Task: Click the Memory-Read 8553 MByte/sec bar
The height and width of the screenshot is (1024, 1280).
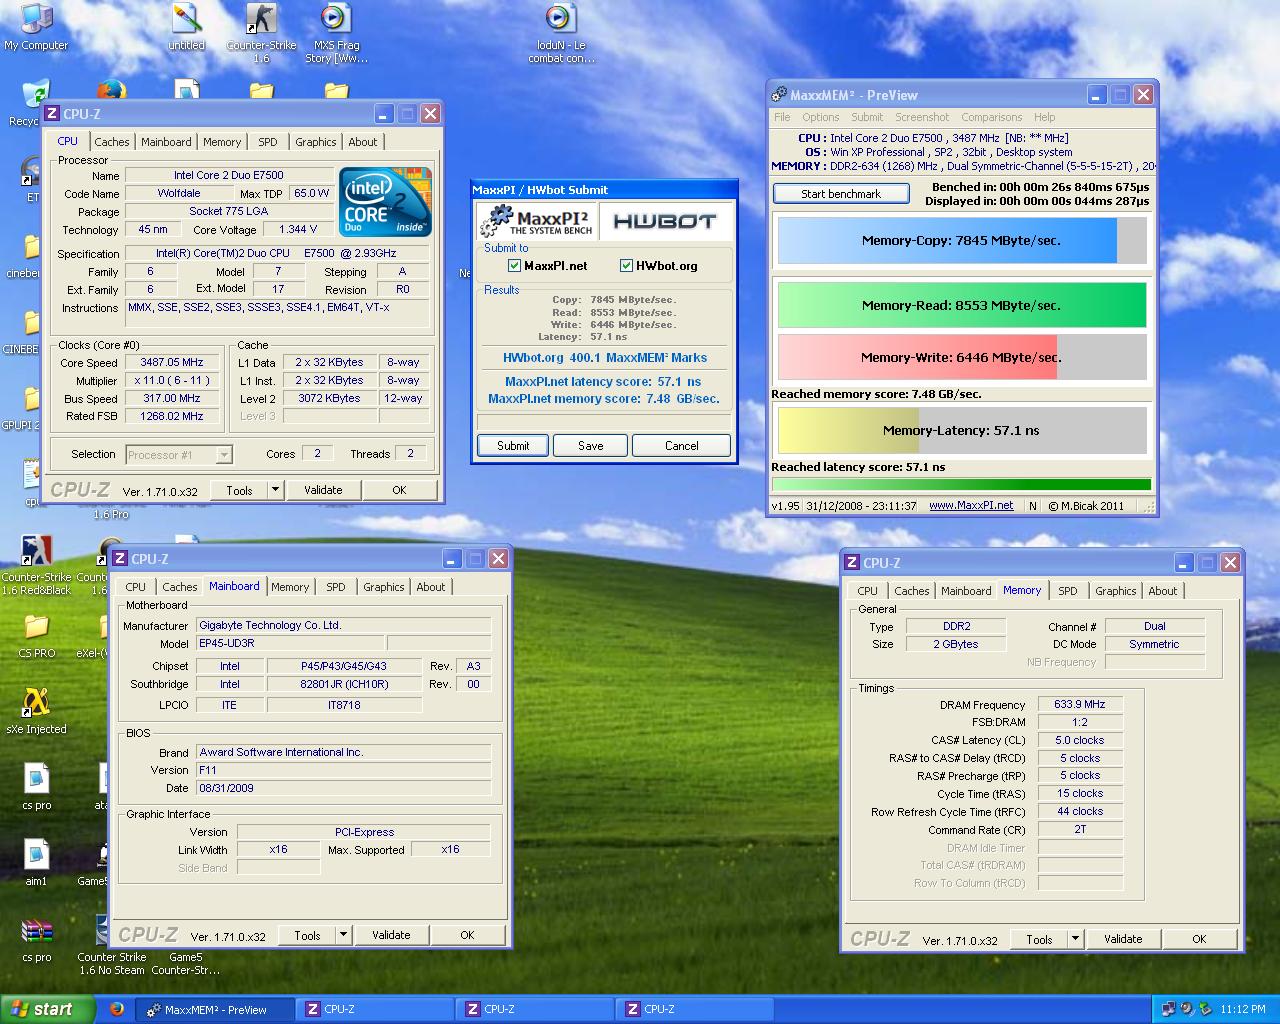Action: 962,306
